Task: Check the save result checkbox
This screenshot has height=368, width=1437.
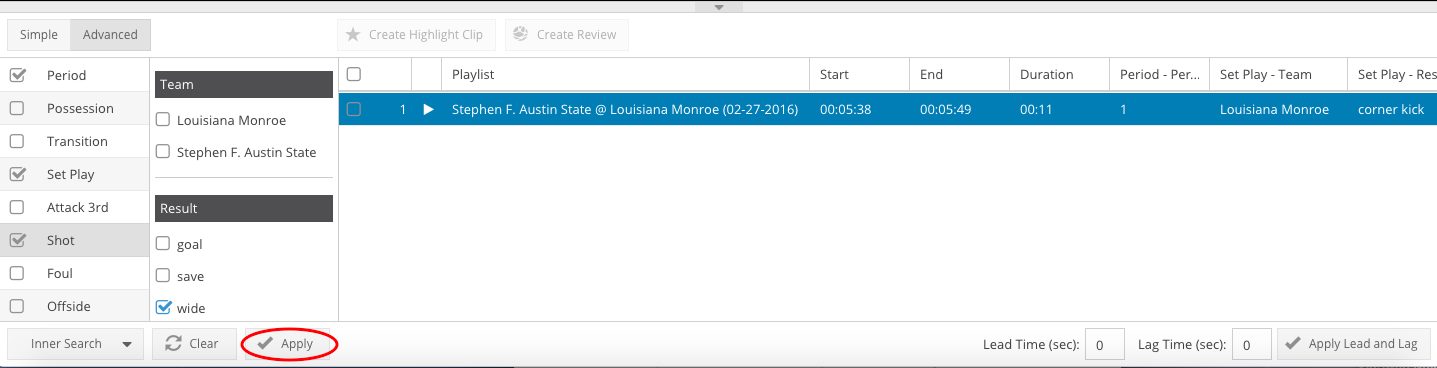Action: pyautogui.click(x=163, y=276)
